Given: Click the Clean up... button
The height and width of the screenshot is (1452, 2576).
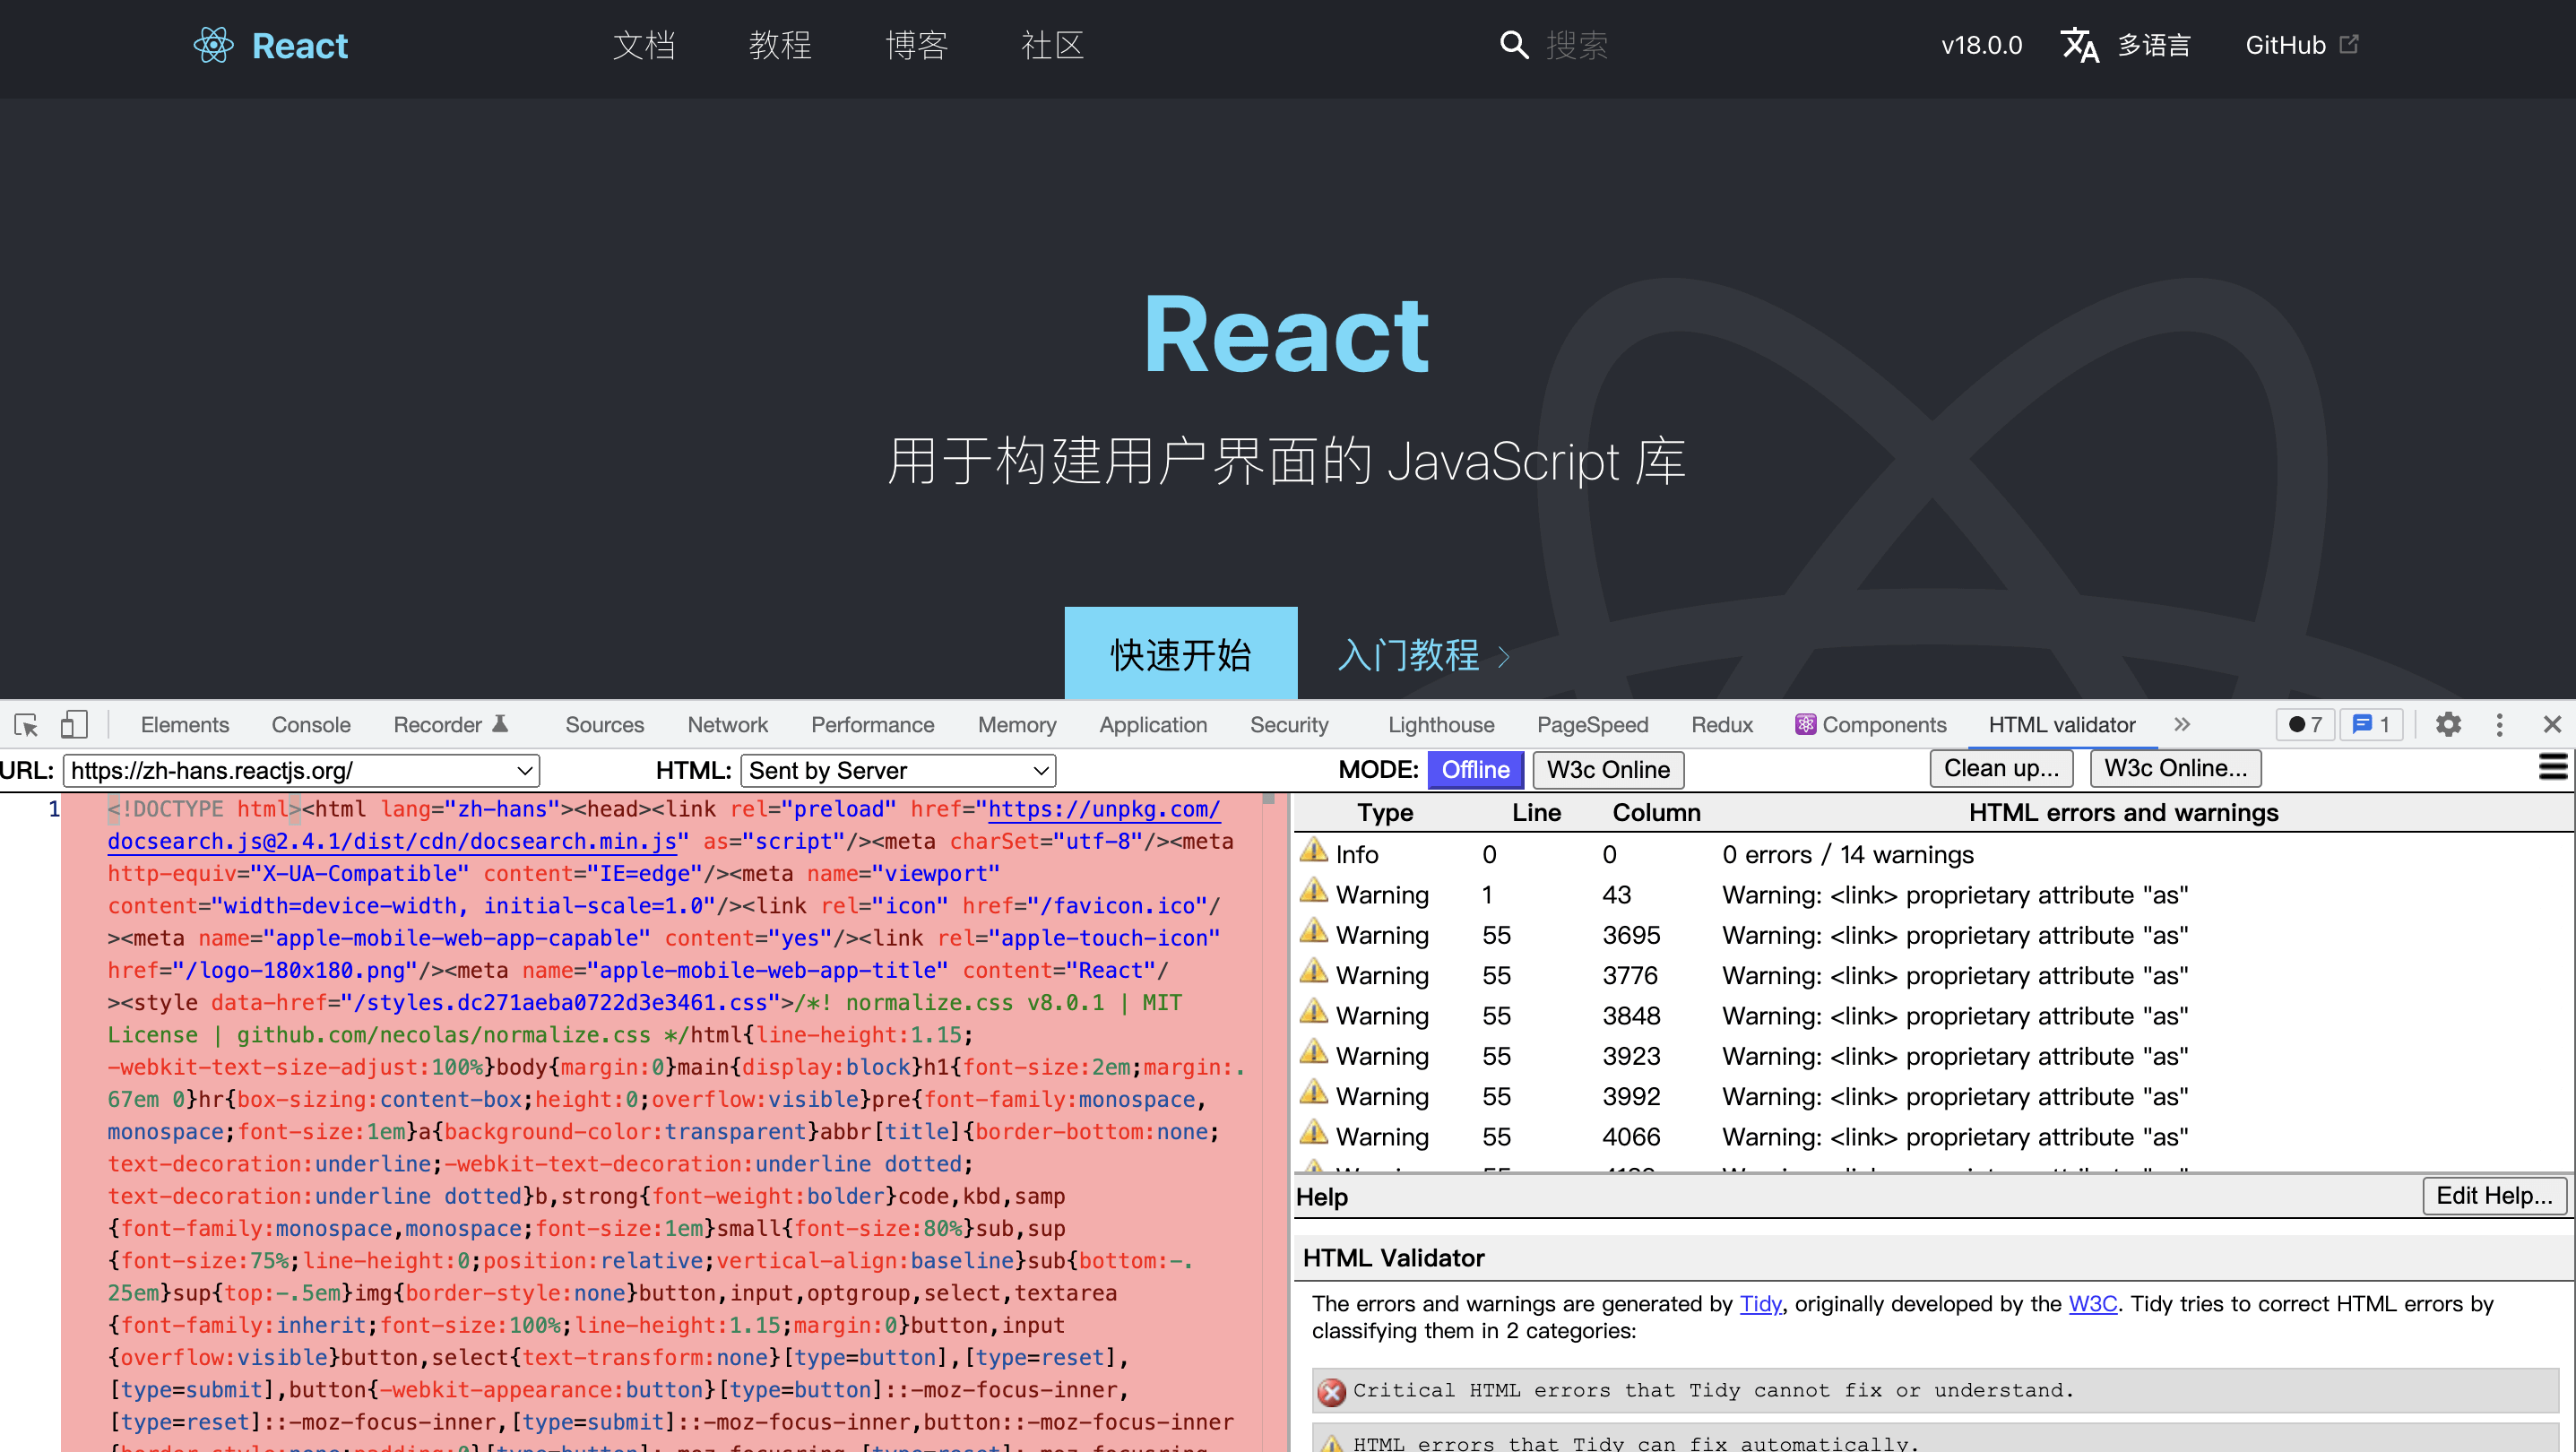Looking at the screenshot, I should [x=2001, y=768].
